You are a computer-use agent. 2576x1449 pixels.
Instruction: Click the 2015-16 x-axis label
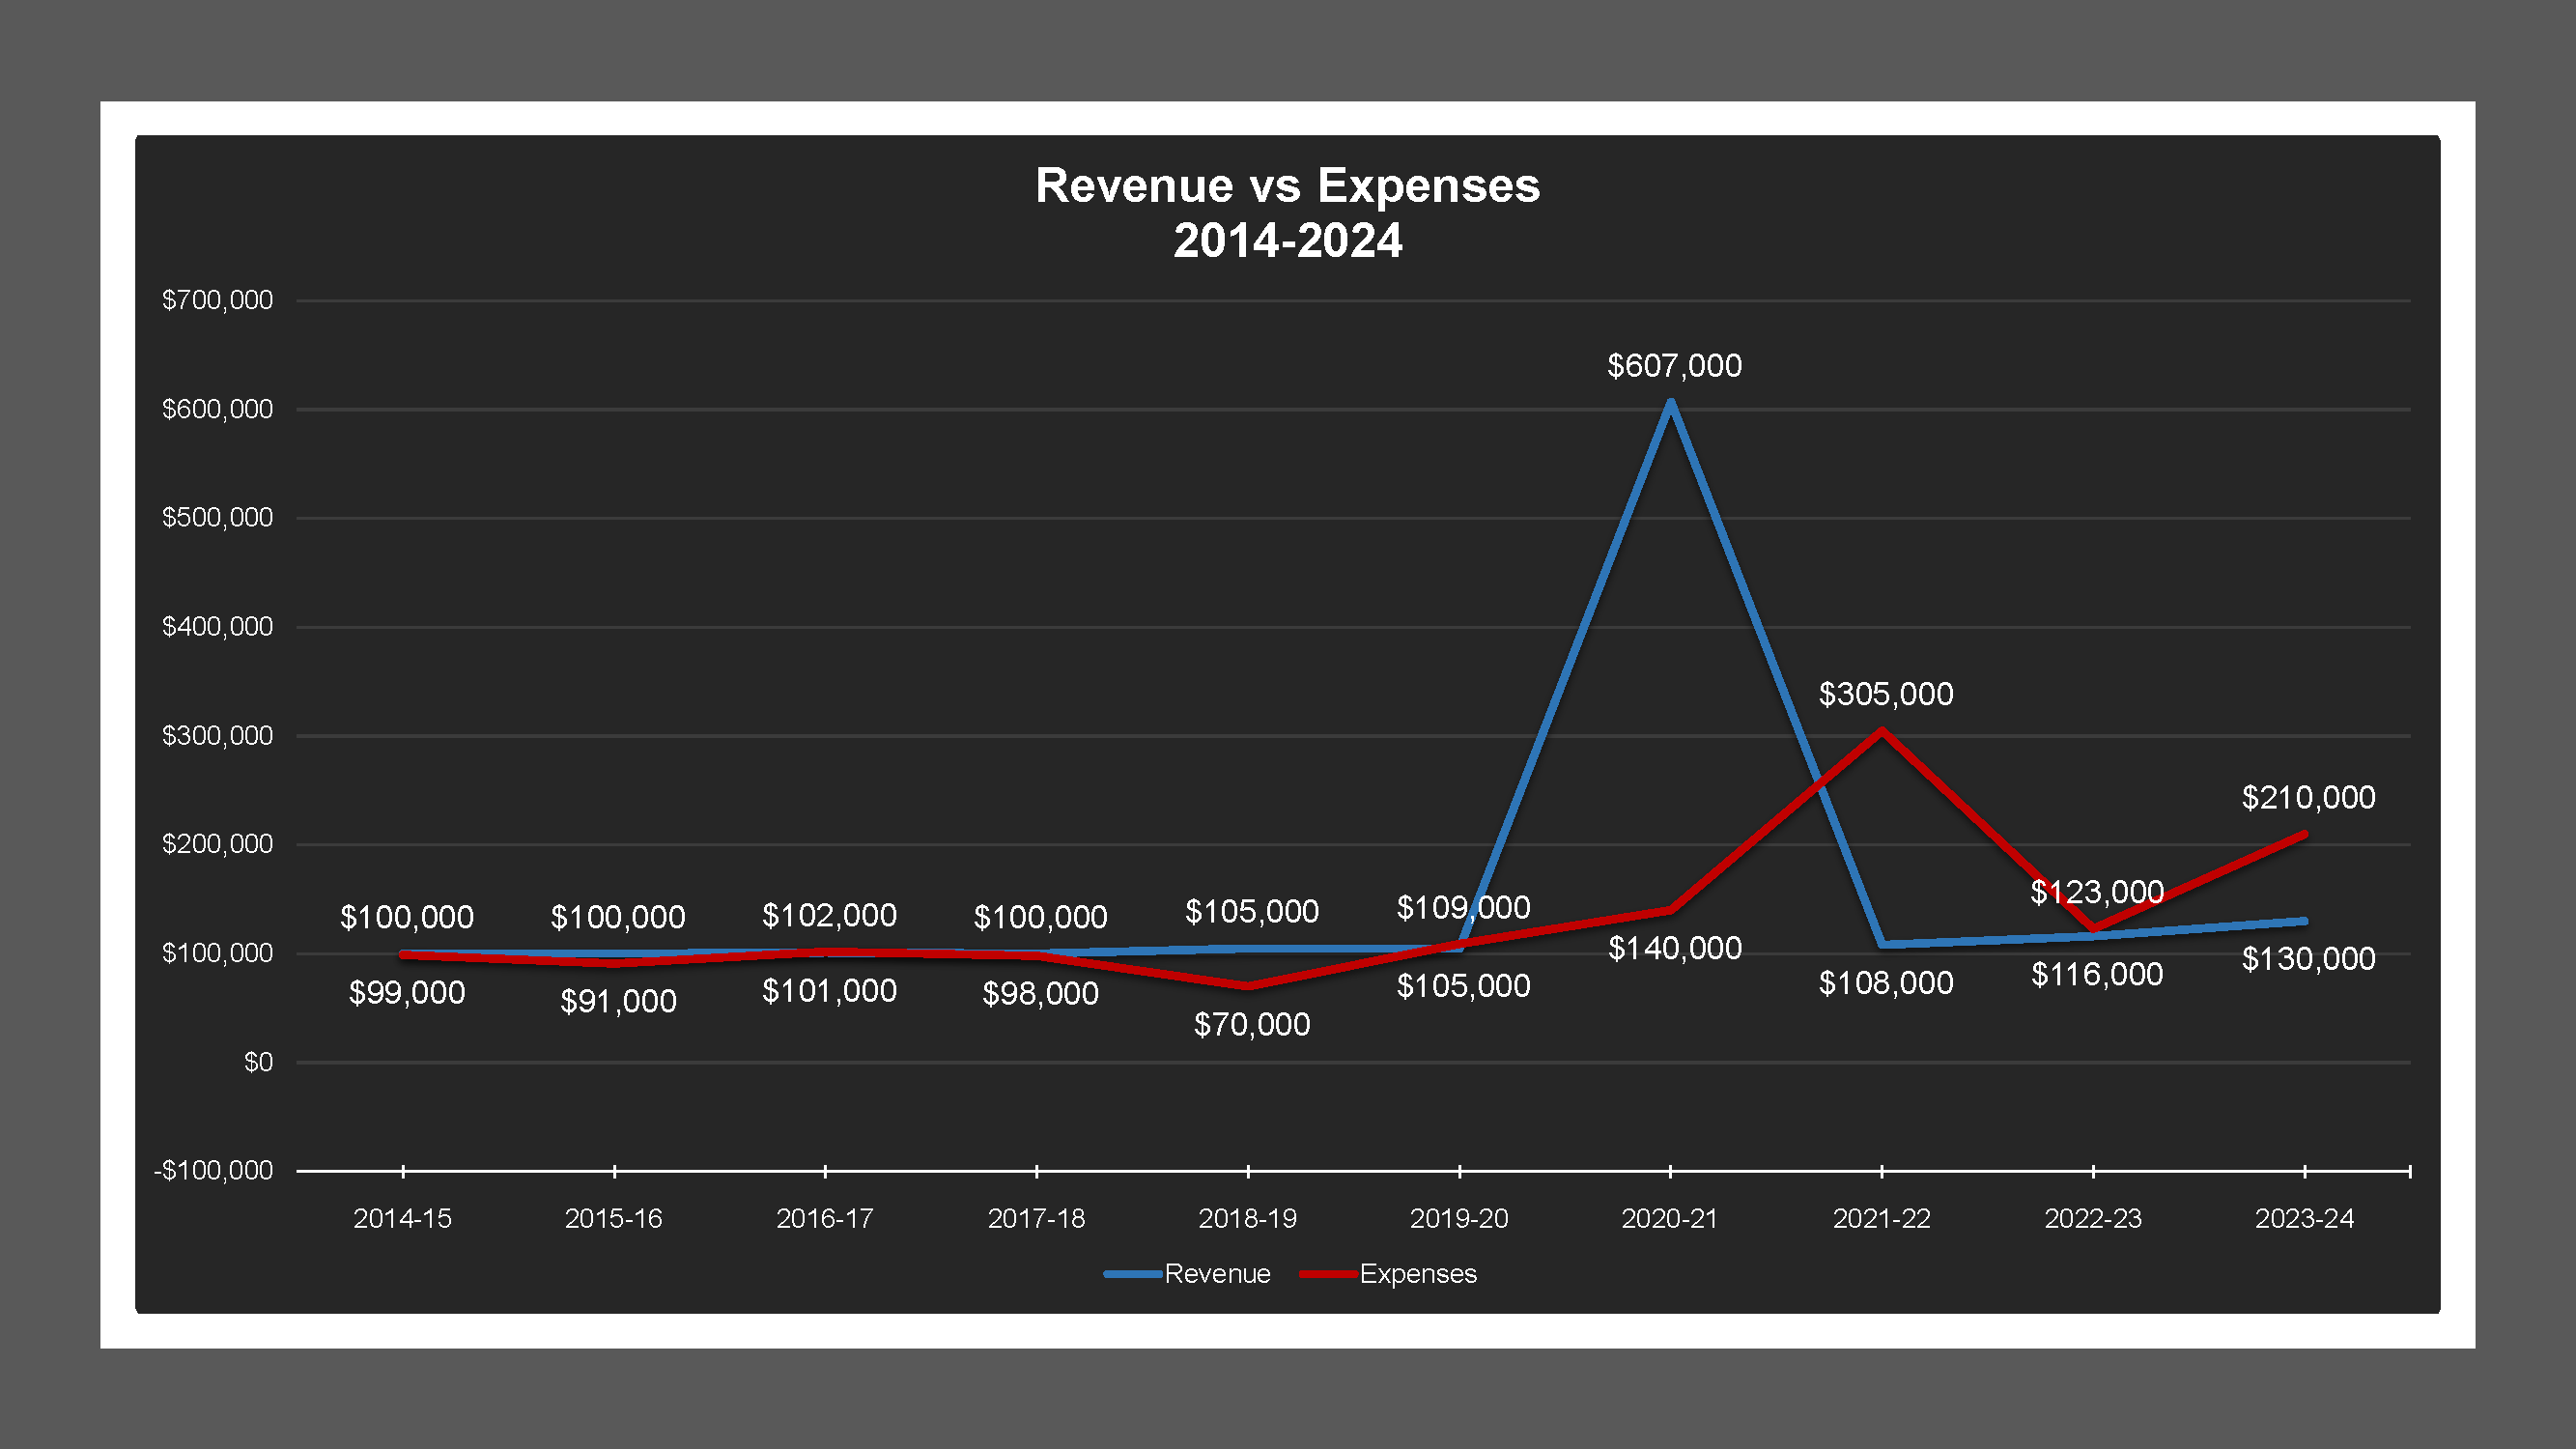tap(614, 1218)
